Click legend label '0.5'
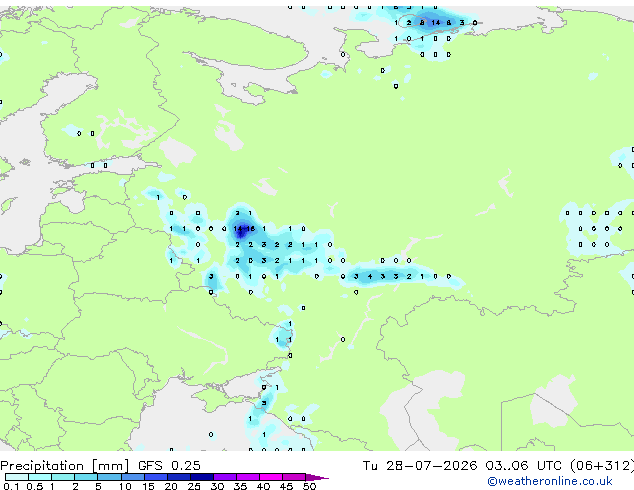 34,486
